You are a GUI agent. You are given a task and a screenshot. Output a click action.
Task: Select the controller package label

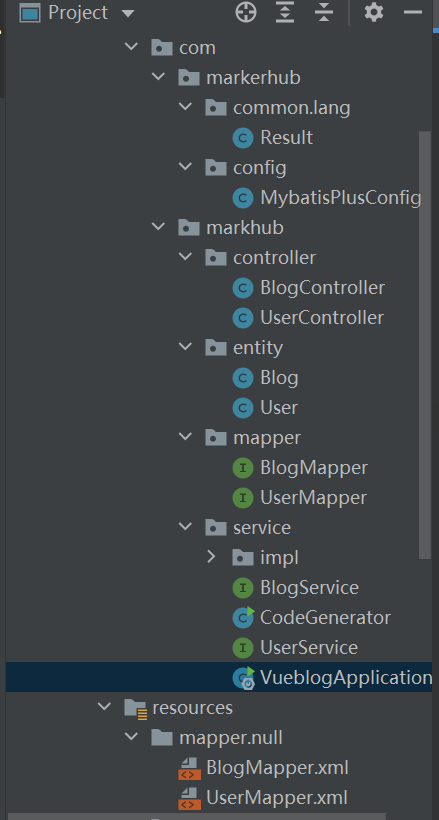(x=275, y=257)
